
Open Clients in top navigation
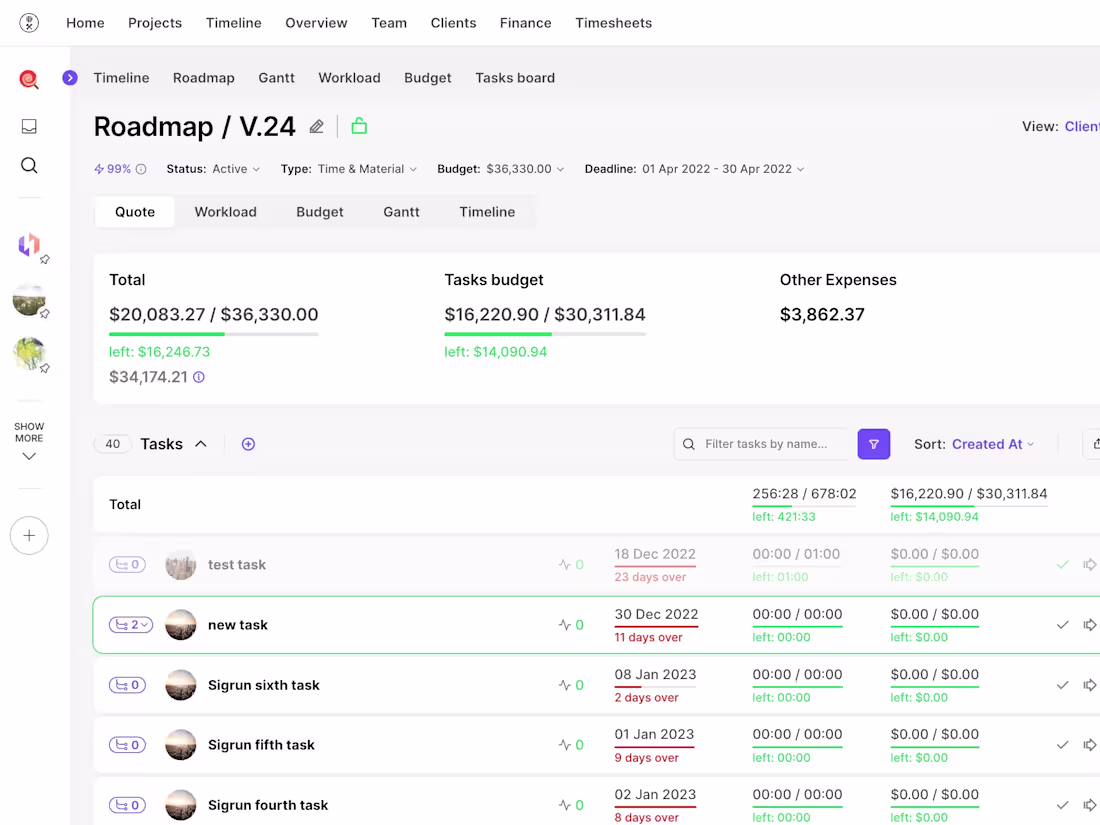tap(453, 23)
